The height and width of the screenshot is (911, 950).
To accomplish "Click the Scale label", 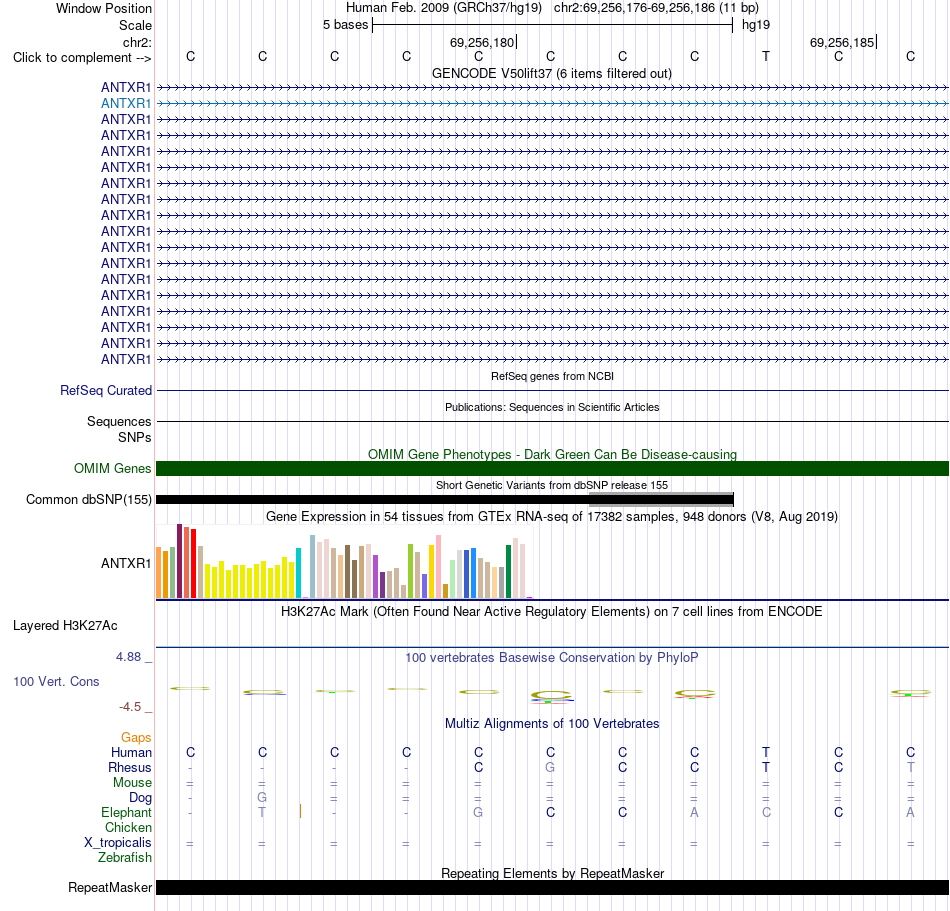I will pos(135,25).
